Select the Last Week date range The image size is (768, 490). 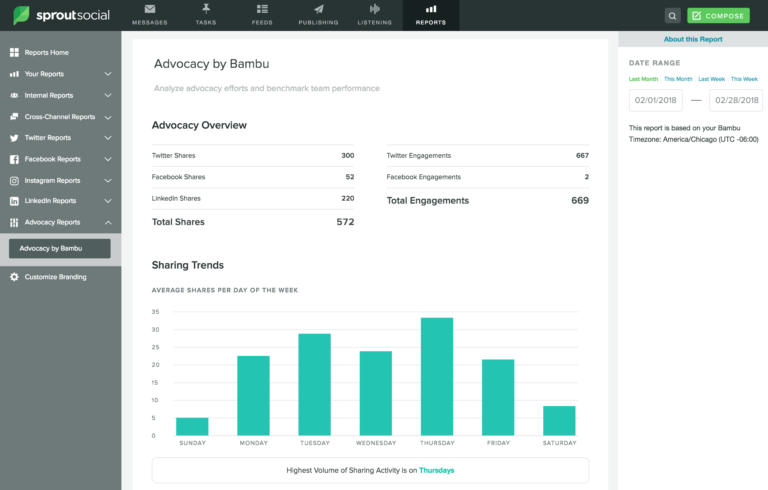point(711,79)
